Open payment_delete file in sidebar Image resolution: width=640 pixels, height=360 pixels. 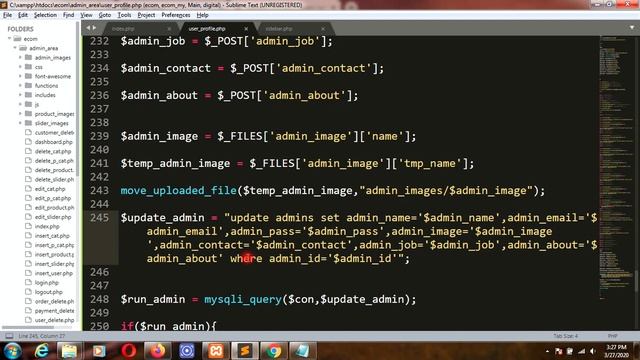54,311
